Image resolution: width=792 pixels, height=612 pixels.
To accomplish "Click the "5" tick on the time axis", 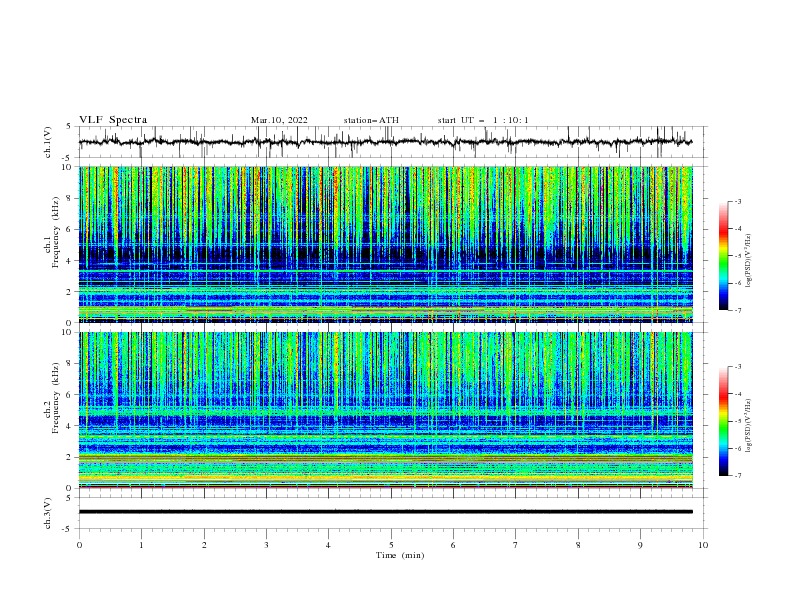I will [391, 545].
